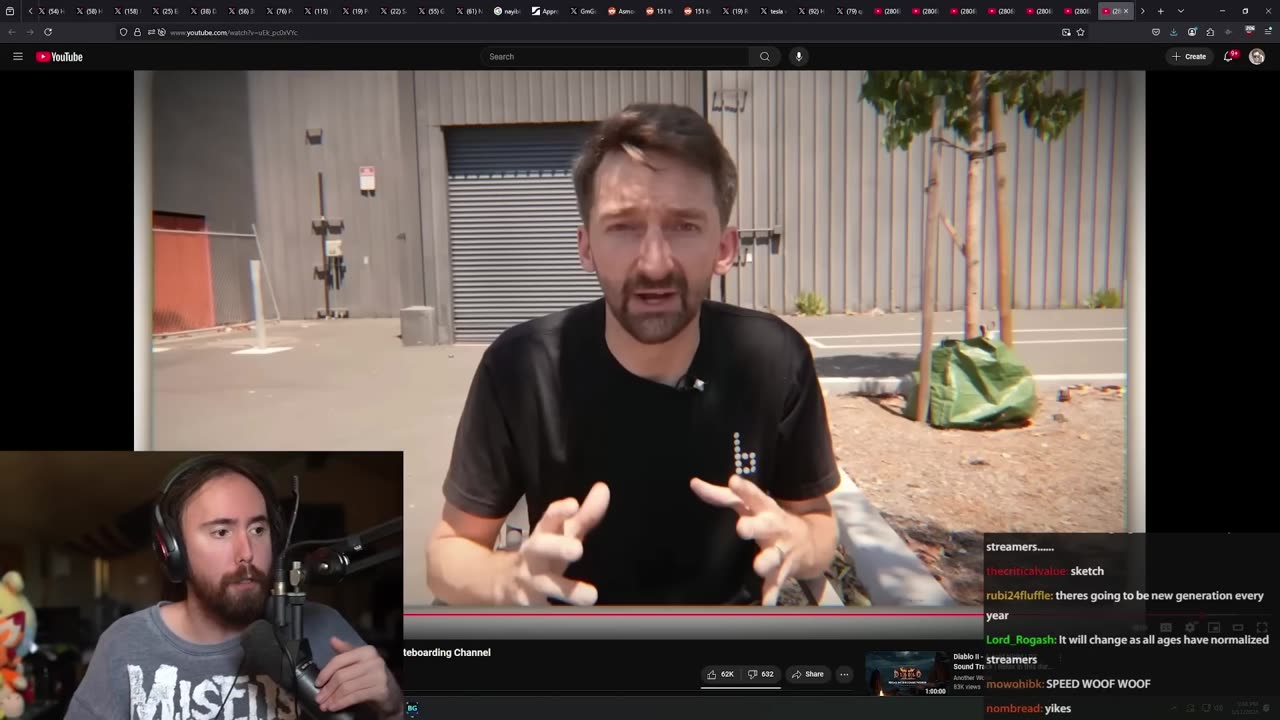Screen dimensions: 1280x720
Task: Click the site padlock security icon
Action: [137, 32]
